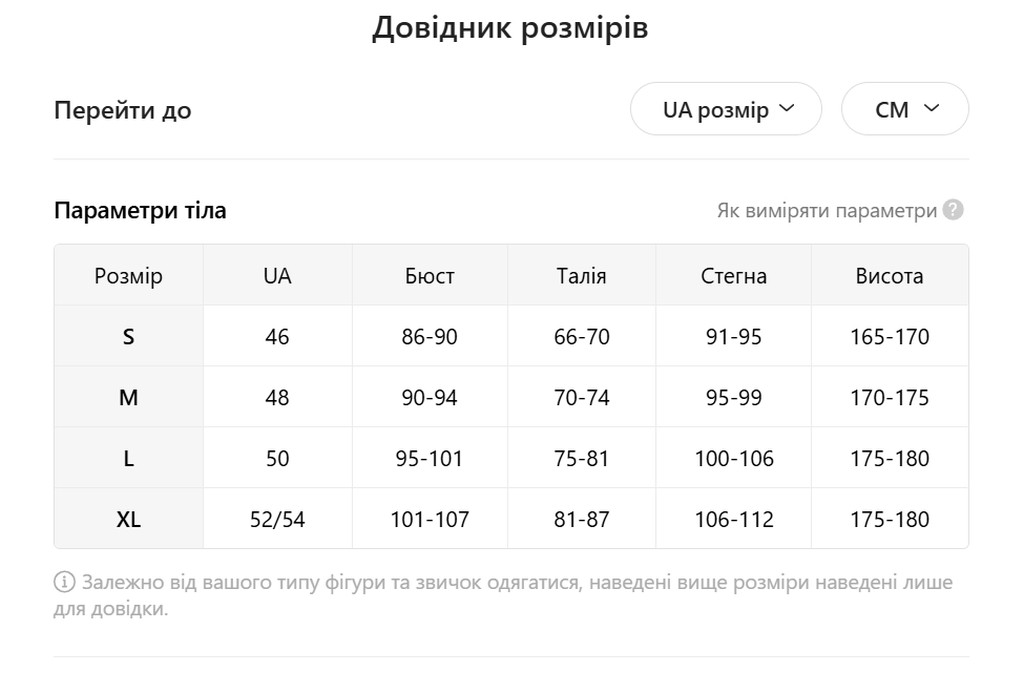Click the Параметри тіла section heading
The image size is (1024, 673).
click(x=140, y=210)
